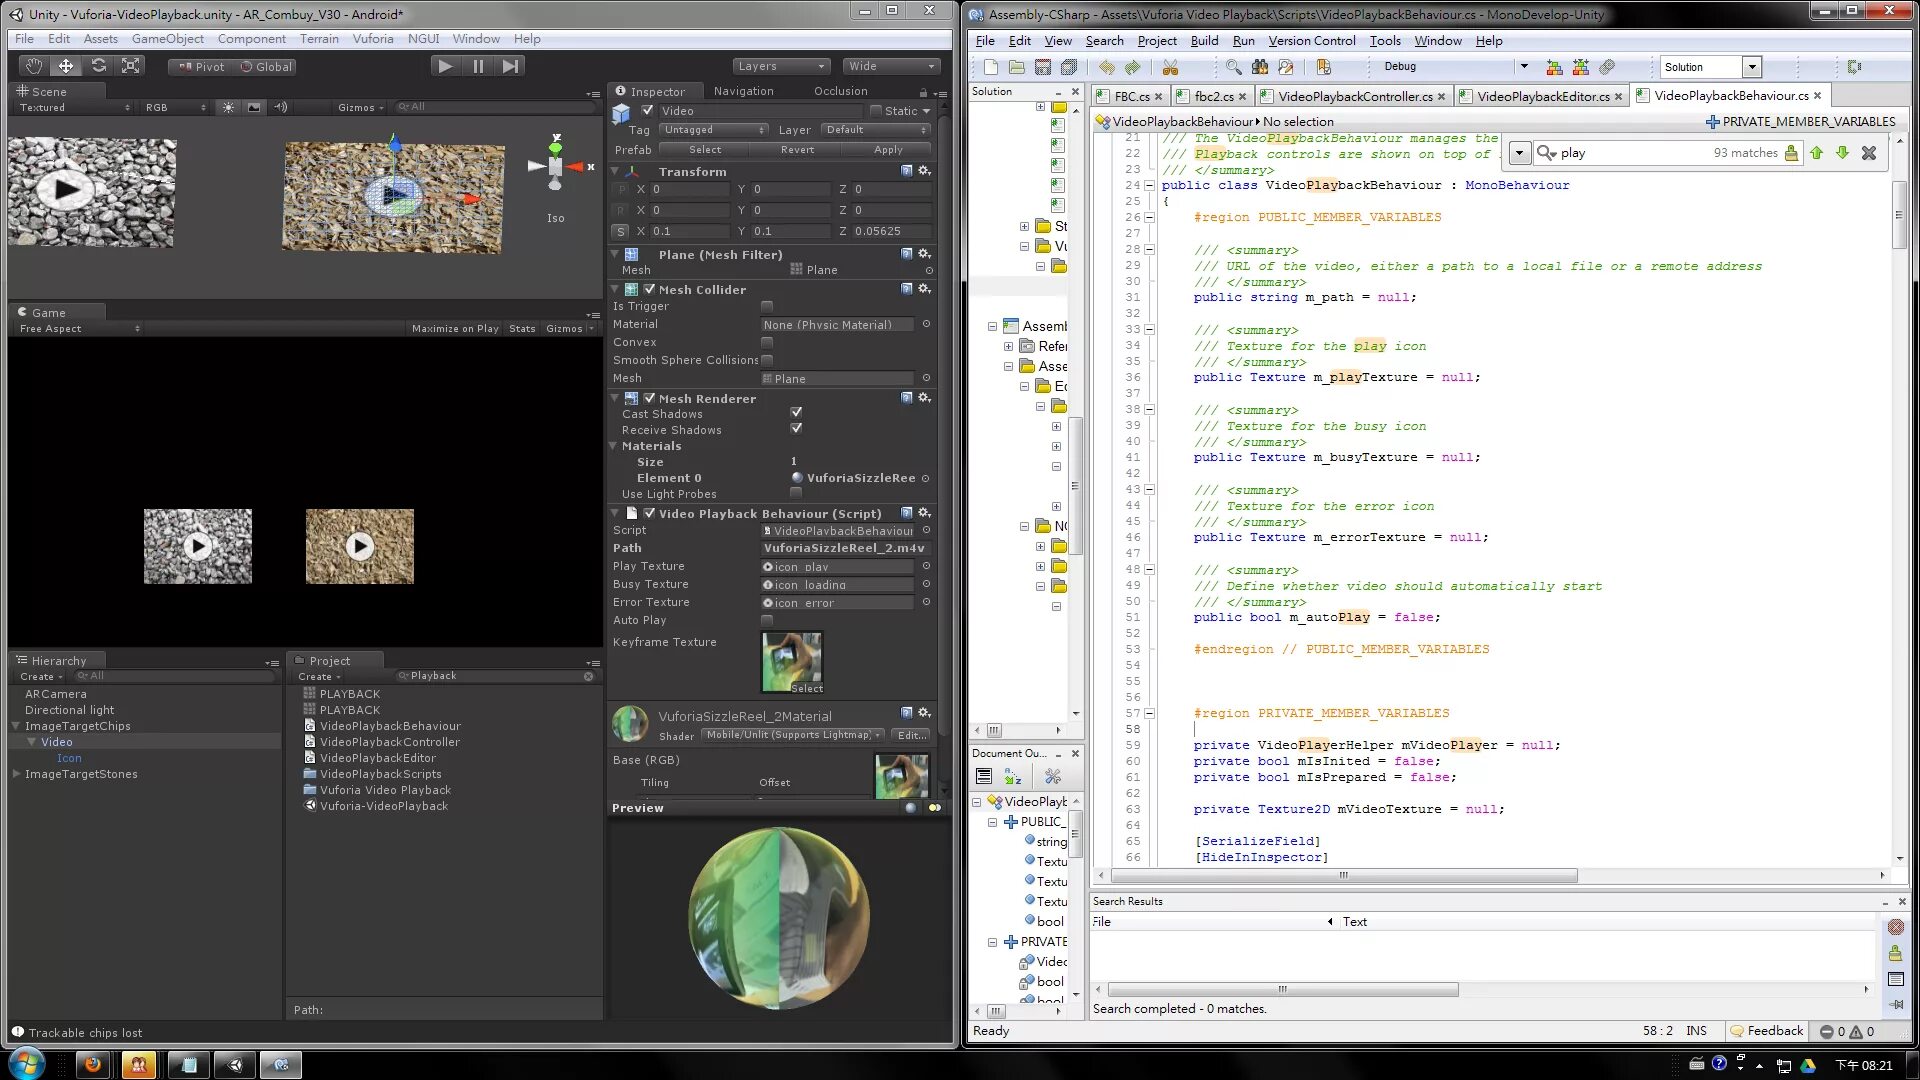
Task: Toggle the Static checkbox
Action: [x=876, y=111]
